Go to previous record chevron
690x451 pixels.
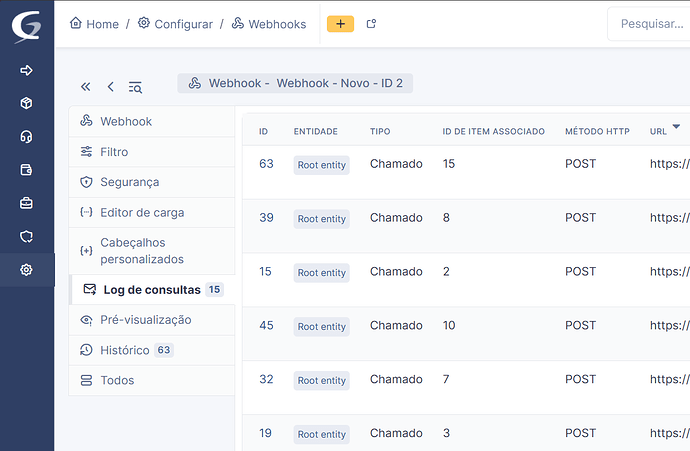pyautogui.click(x=110, y=87)
